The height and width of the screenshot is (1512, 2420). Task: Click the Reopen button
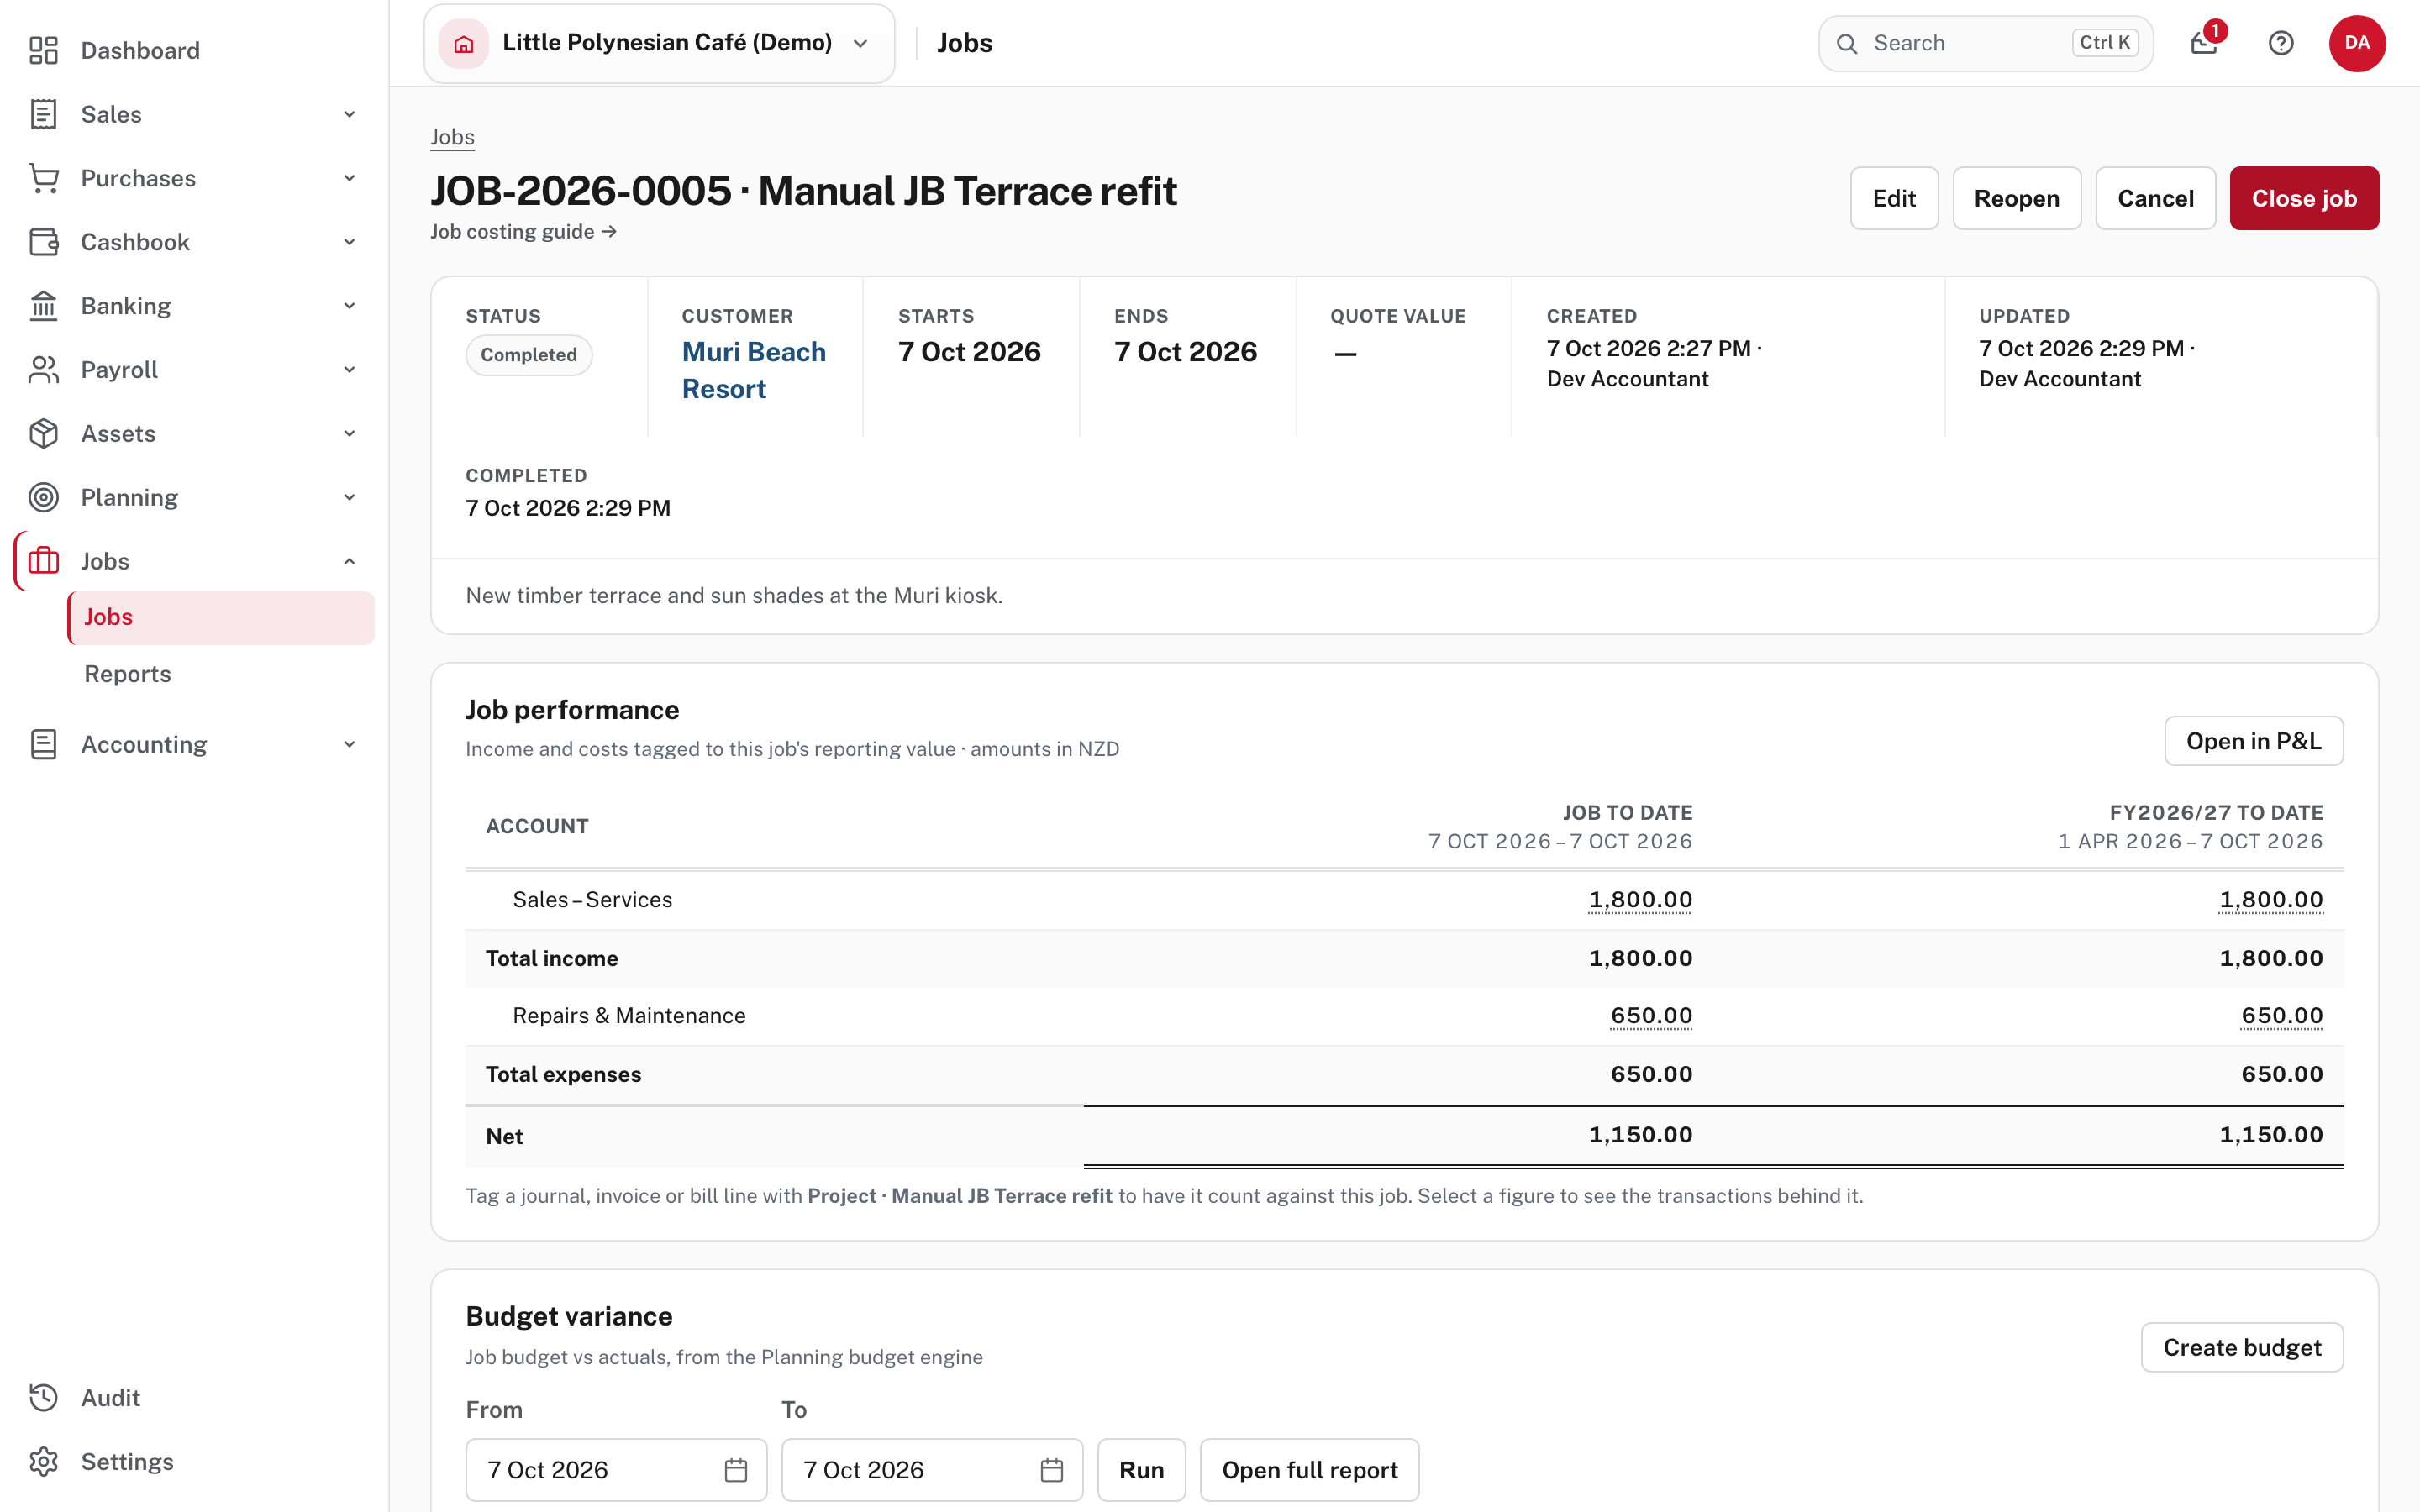(2016, 198)
